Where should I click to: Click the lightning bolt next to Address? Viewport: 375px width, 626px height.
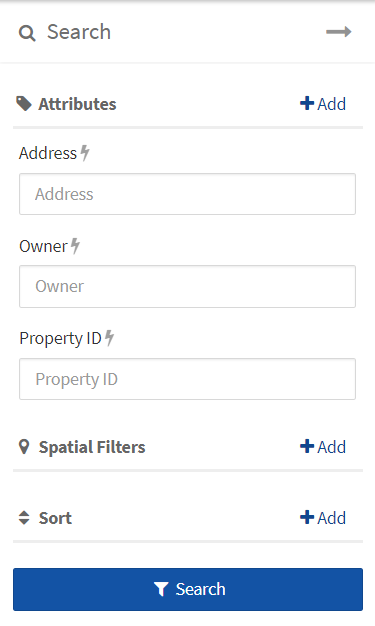tap(85, 153)
